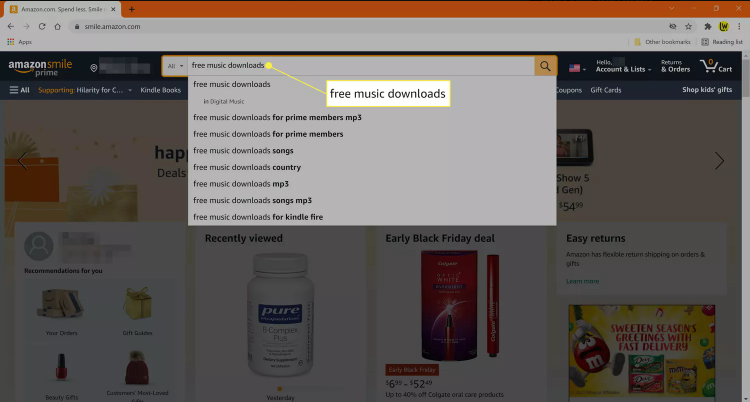
Task: Go back with browser back arrow
Action: 11,27
